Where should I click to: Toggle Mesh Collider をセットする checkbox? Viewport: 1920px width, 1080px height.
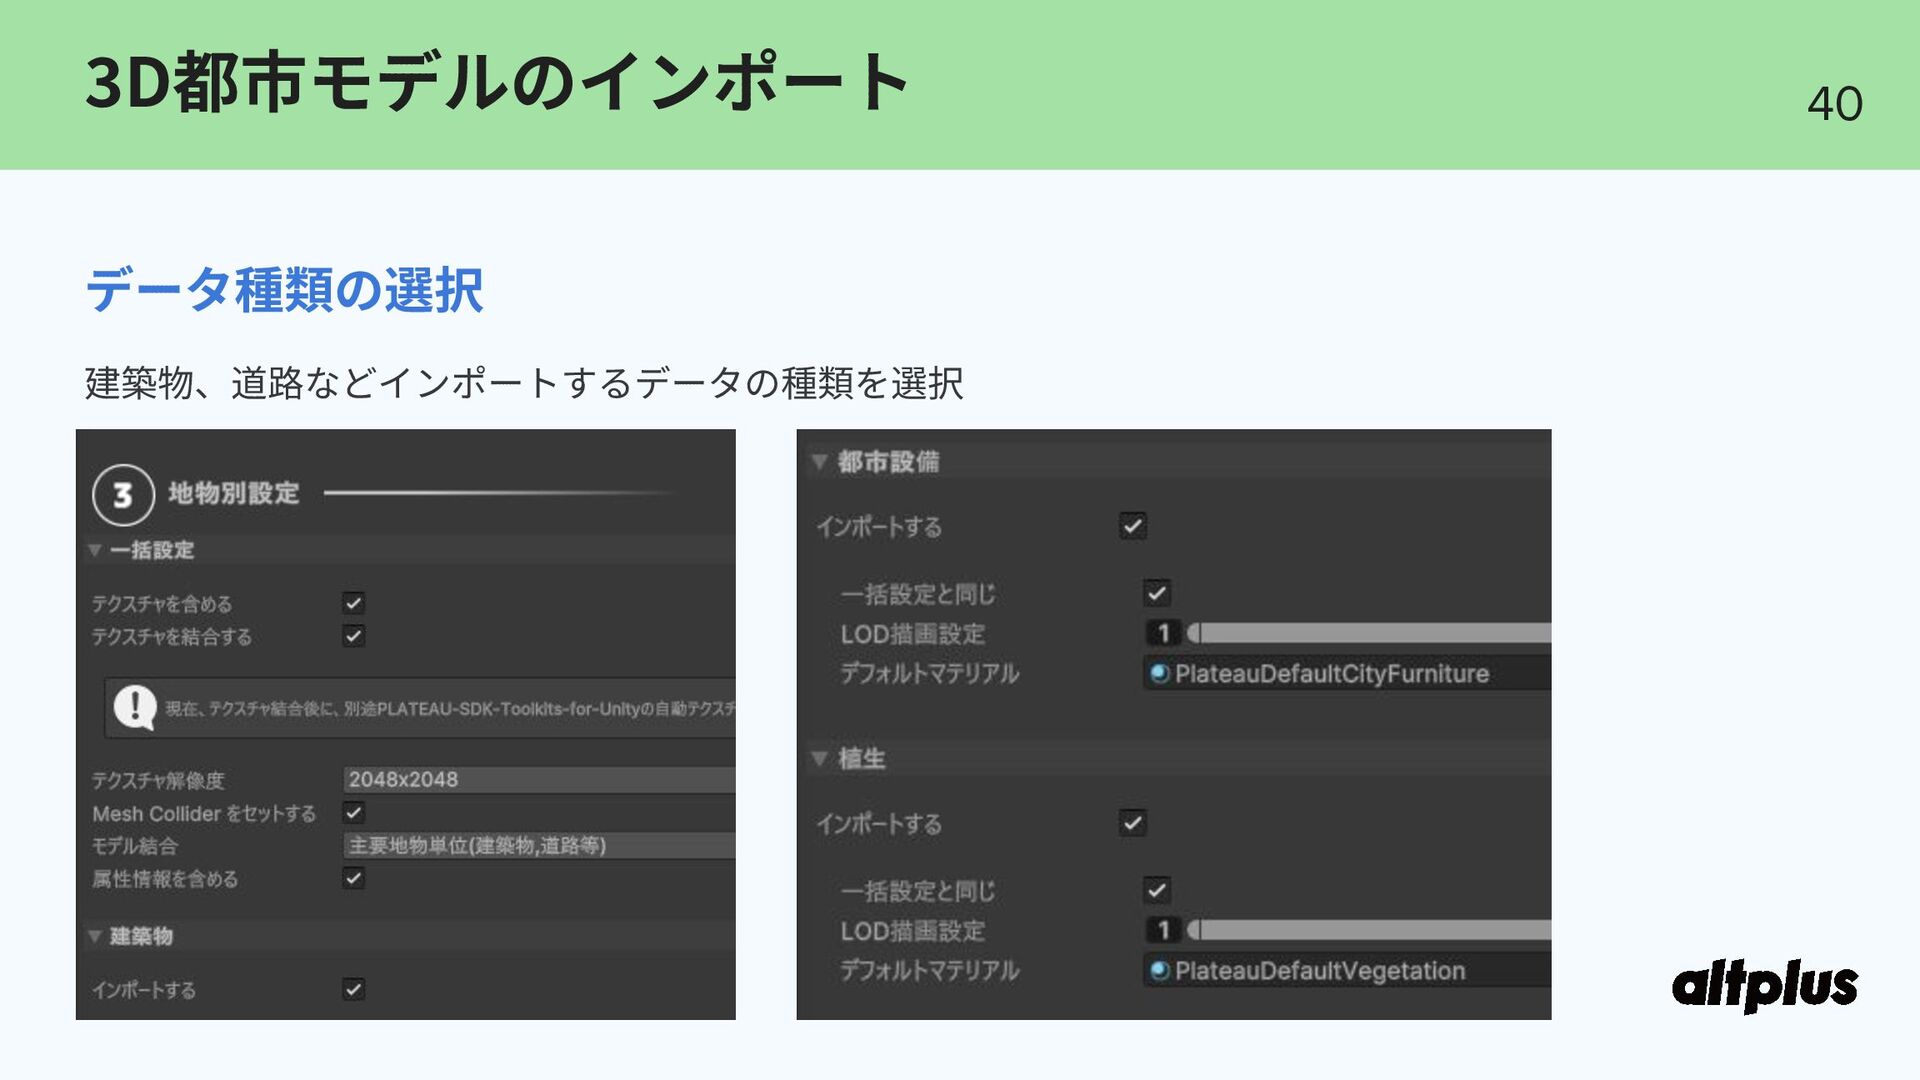(354, 812)
